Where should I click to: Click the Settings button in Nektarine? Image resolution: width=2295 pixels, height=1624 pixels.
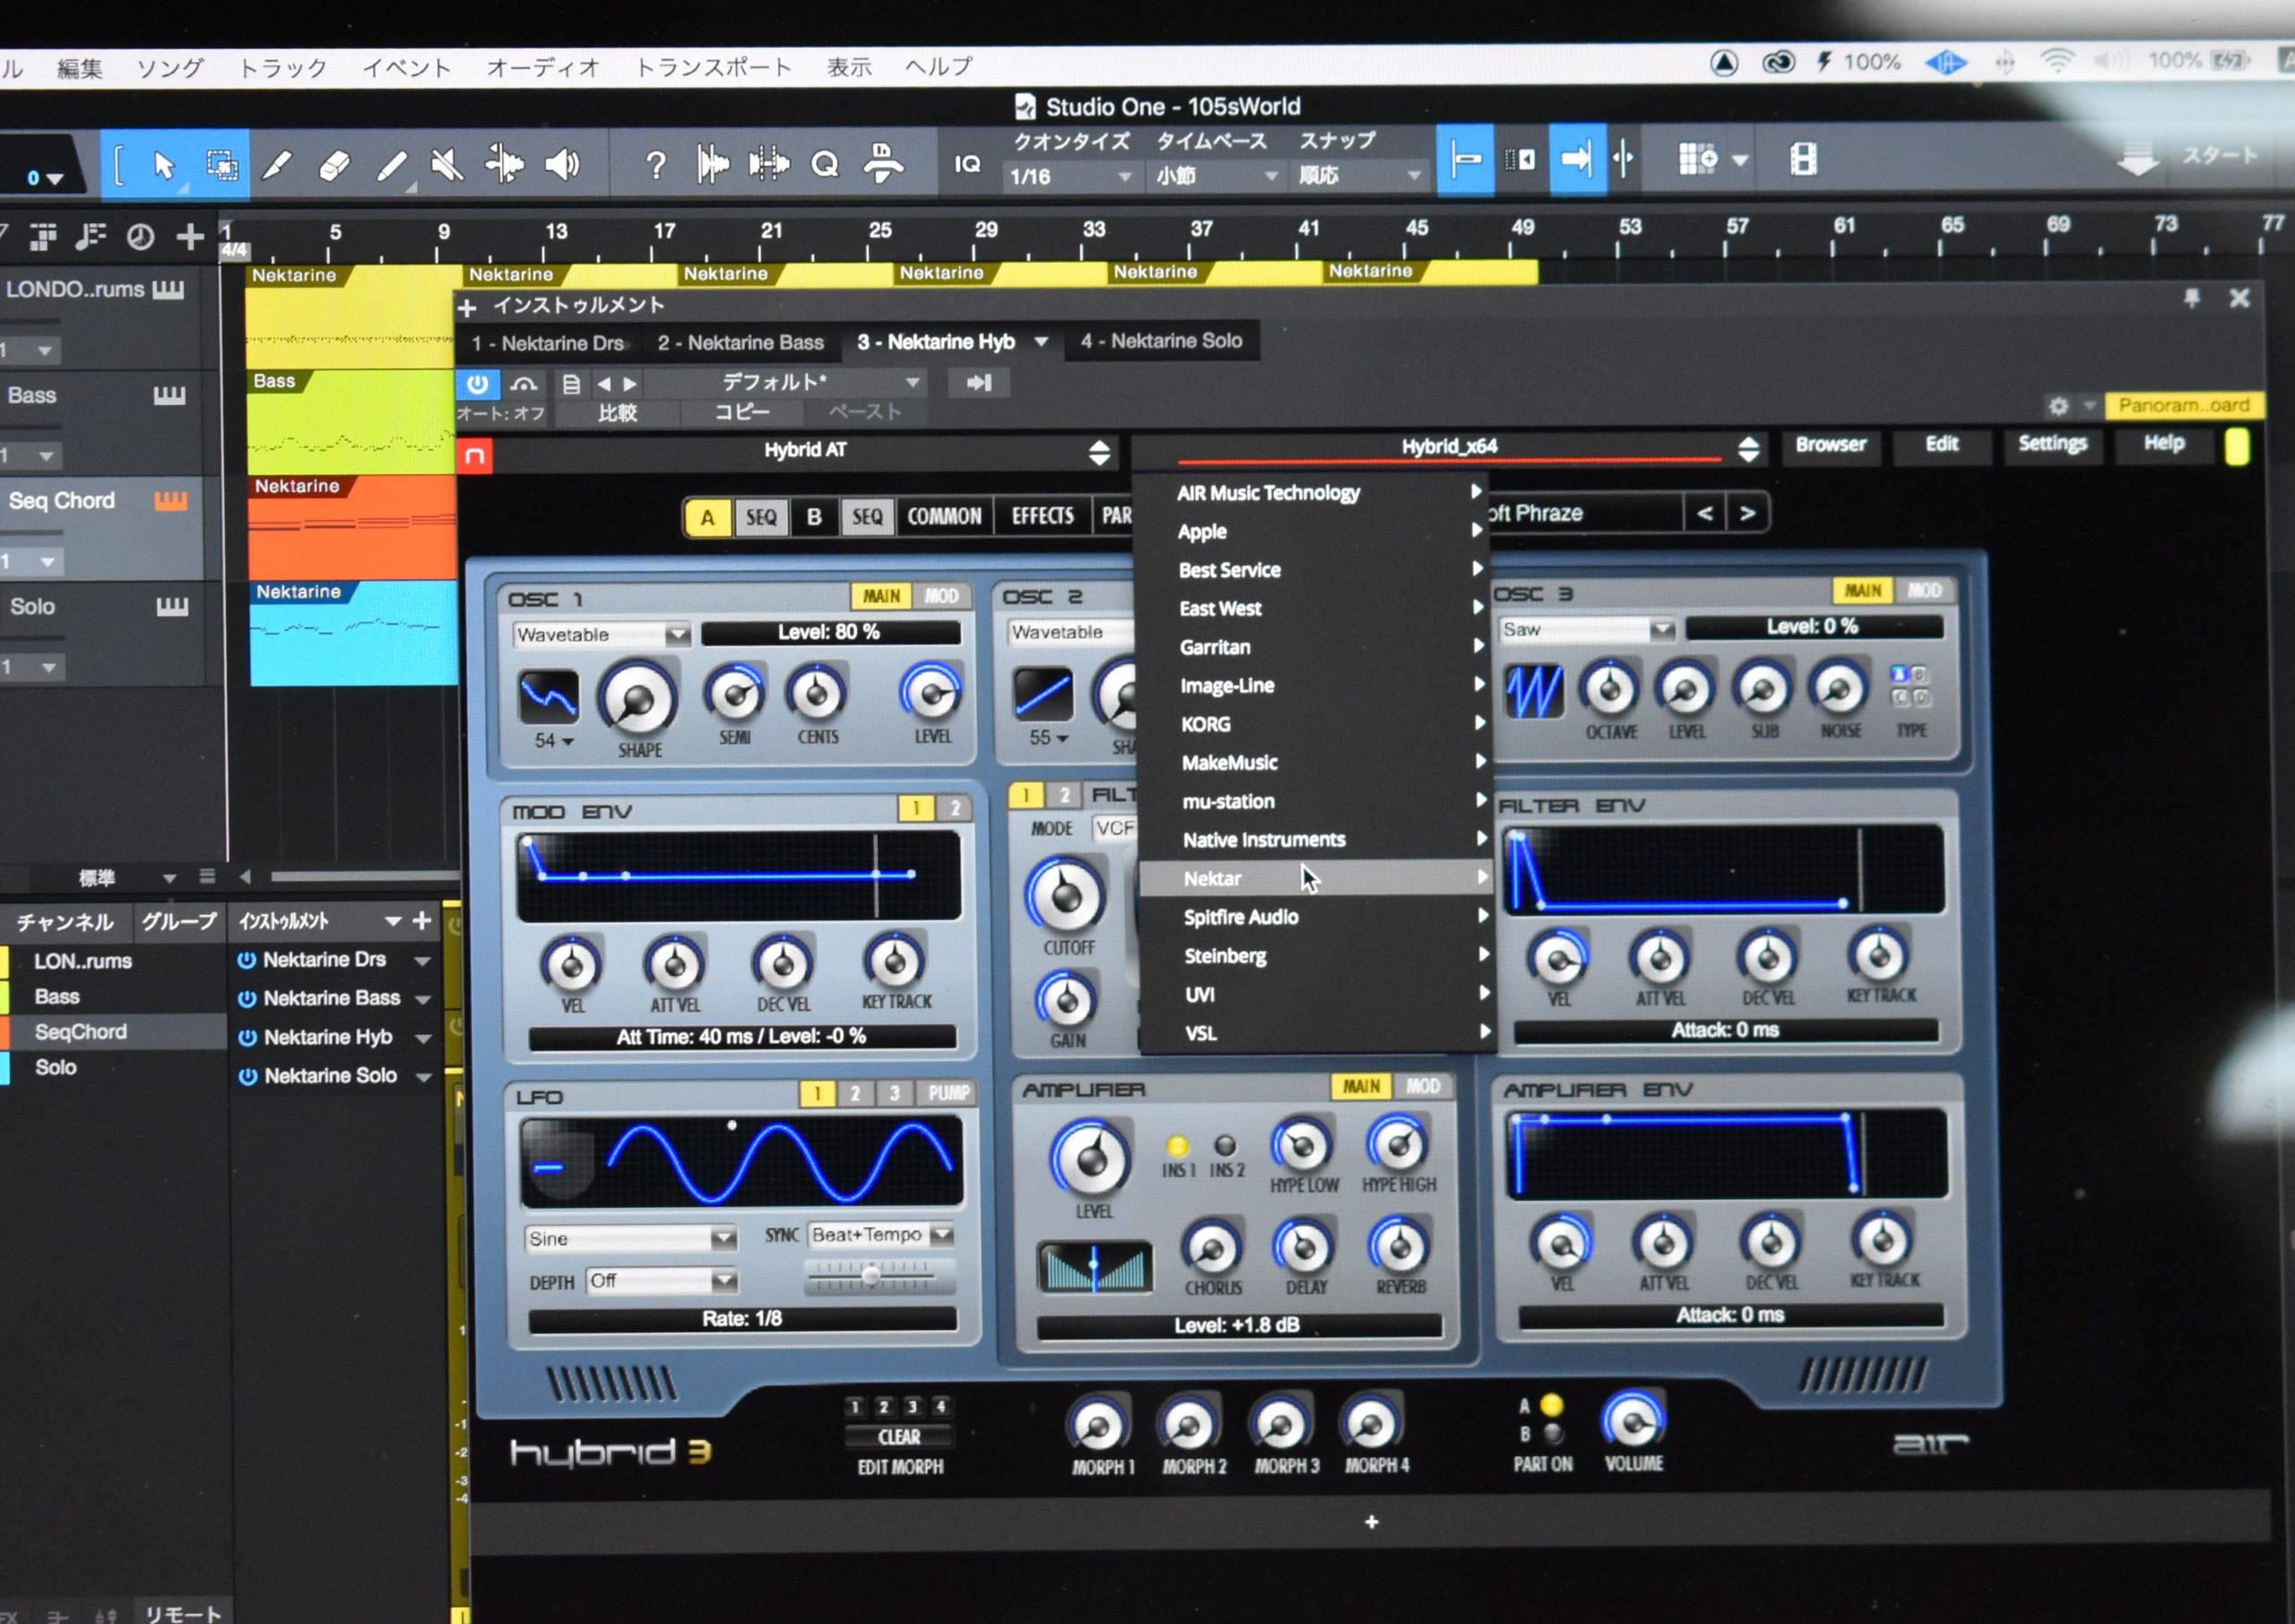coord(2052,443)
